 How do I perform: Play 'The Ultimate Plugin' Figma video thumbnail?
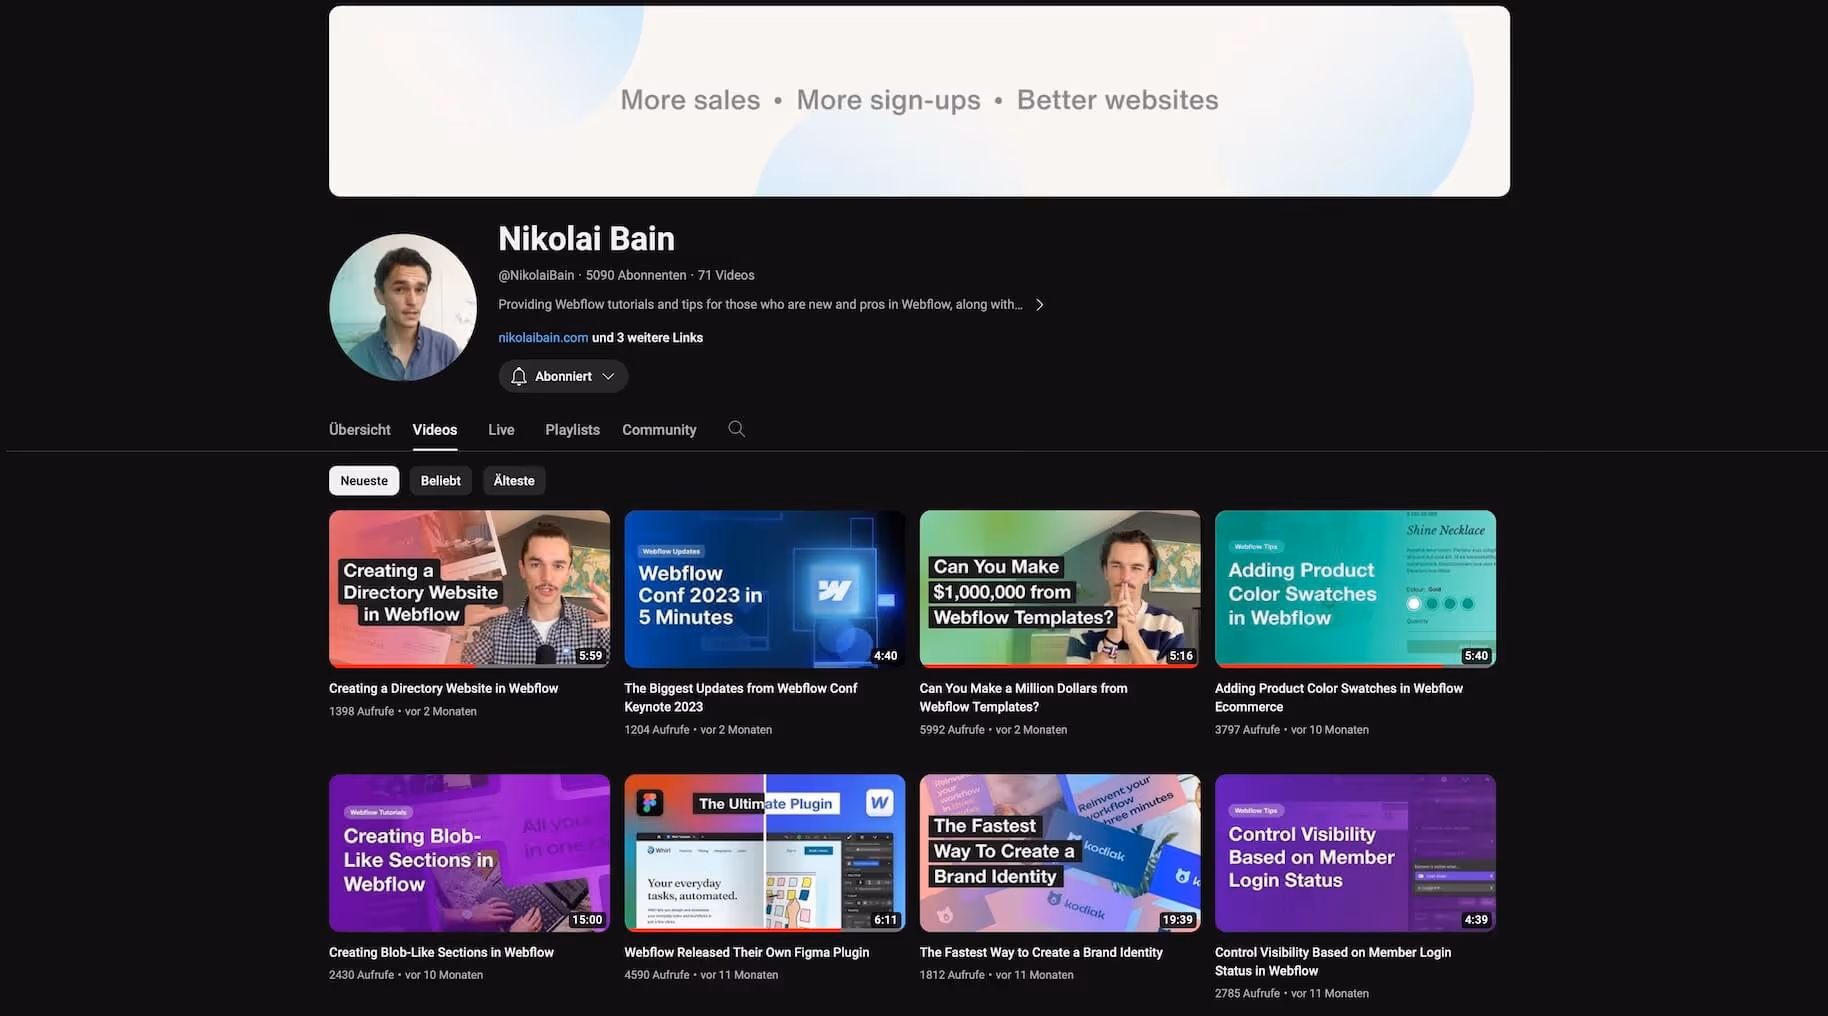tap(764, 853)
